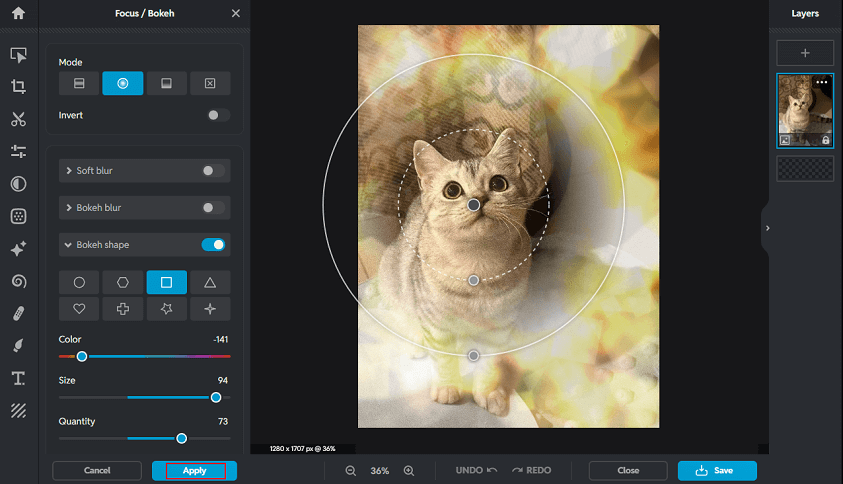Choose the third focus mode icon
Viewport: 843px width, 484px height.
click(167, 83)
